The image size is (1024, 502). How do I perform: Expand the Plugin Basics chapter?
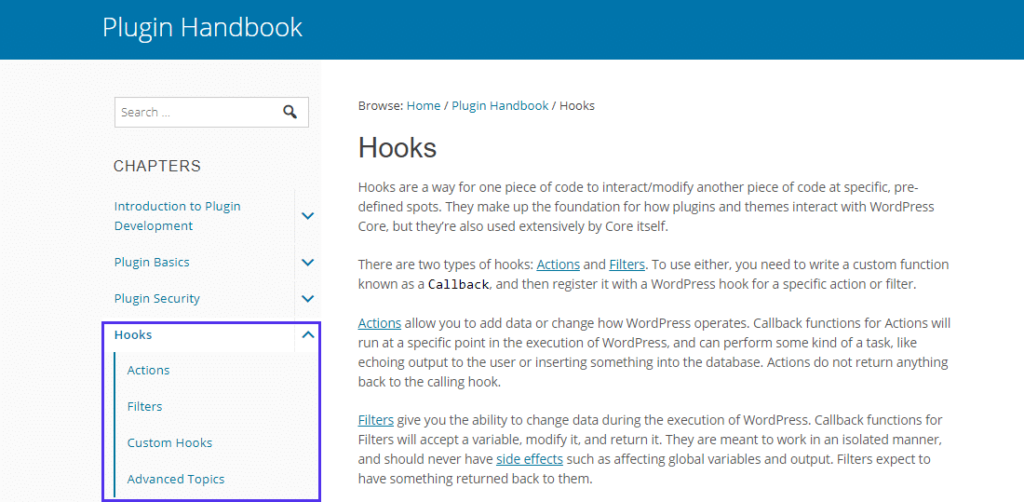tap(308, 262)
